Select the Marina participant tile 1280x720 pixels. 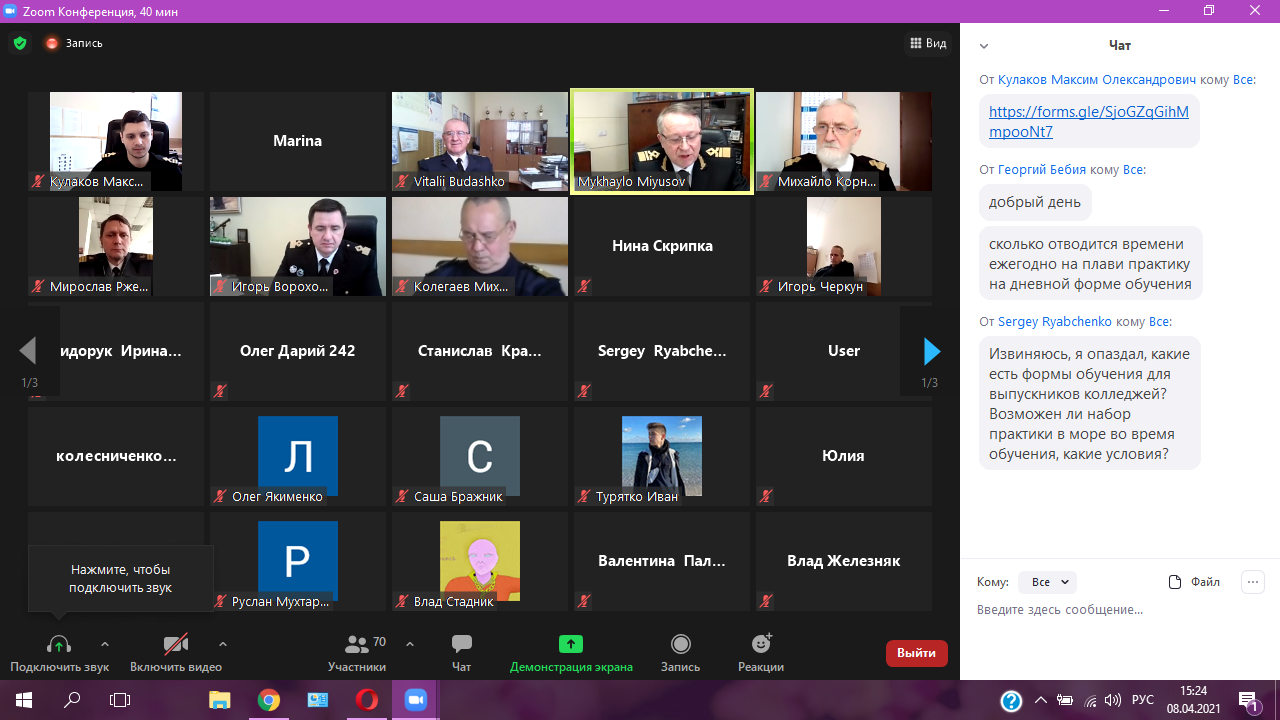(298, 141)
